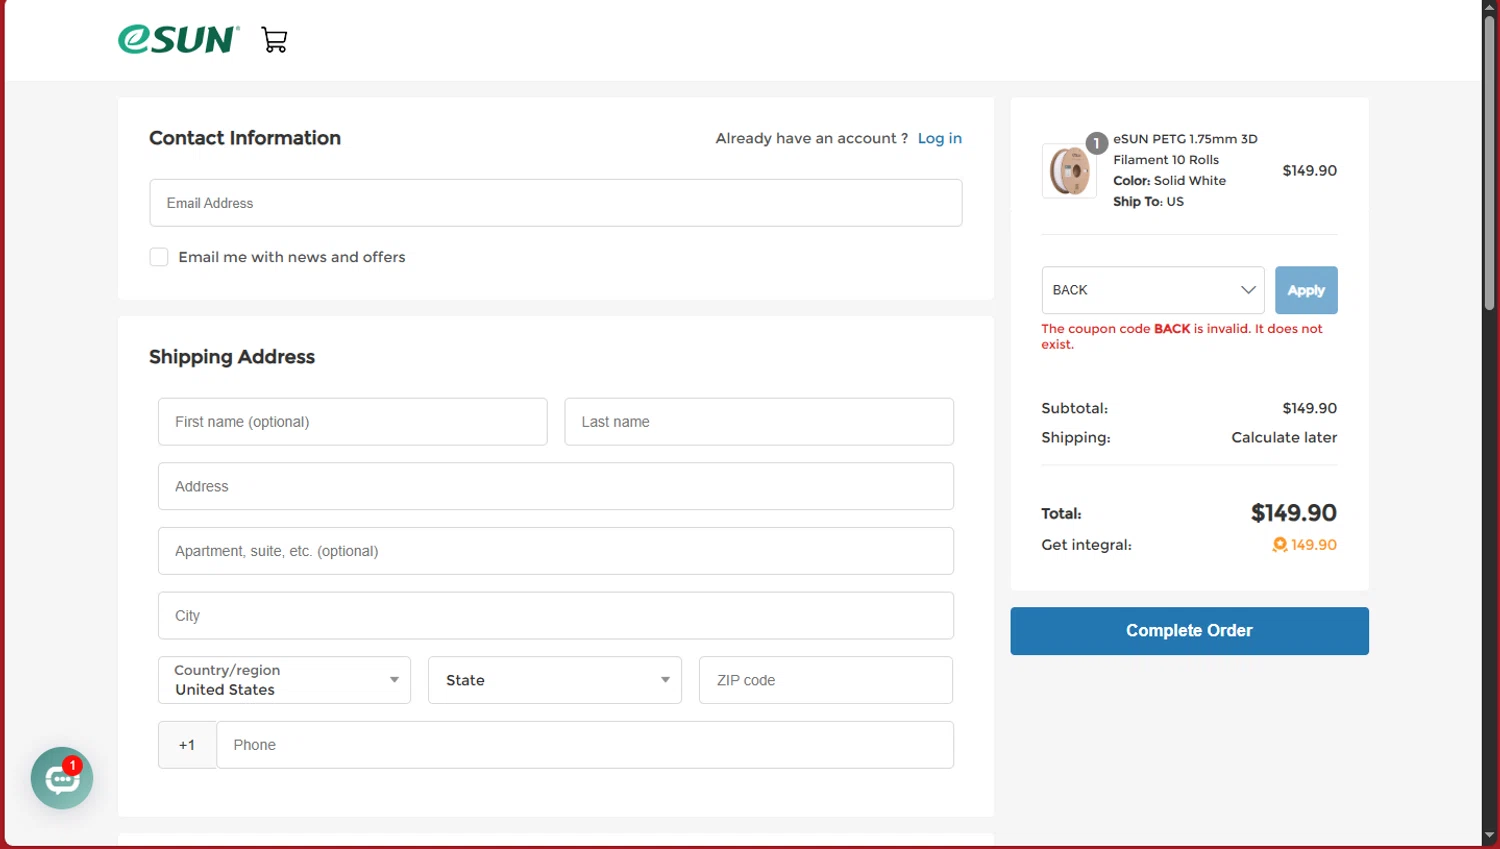Viewport: 1500px width, 849px height.
Task: Click the eSUN logo
Action: pyautogui.click(x=178, y=39)
